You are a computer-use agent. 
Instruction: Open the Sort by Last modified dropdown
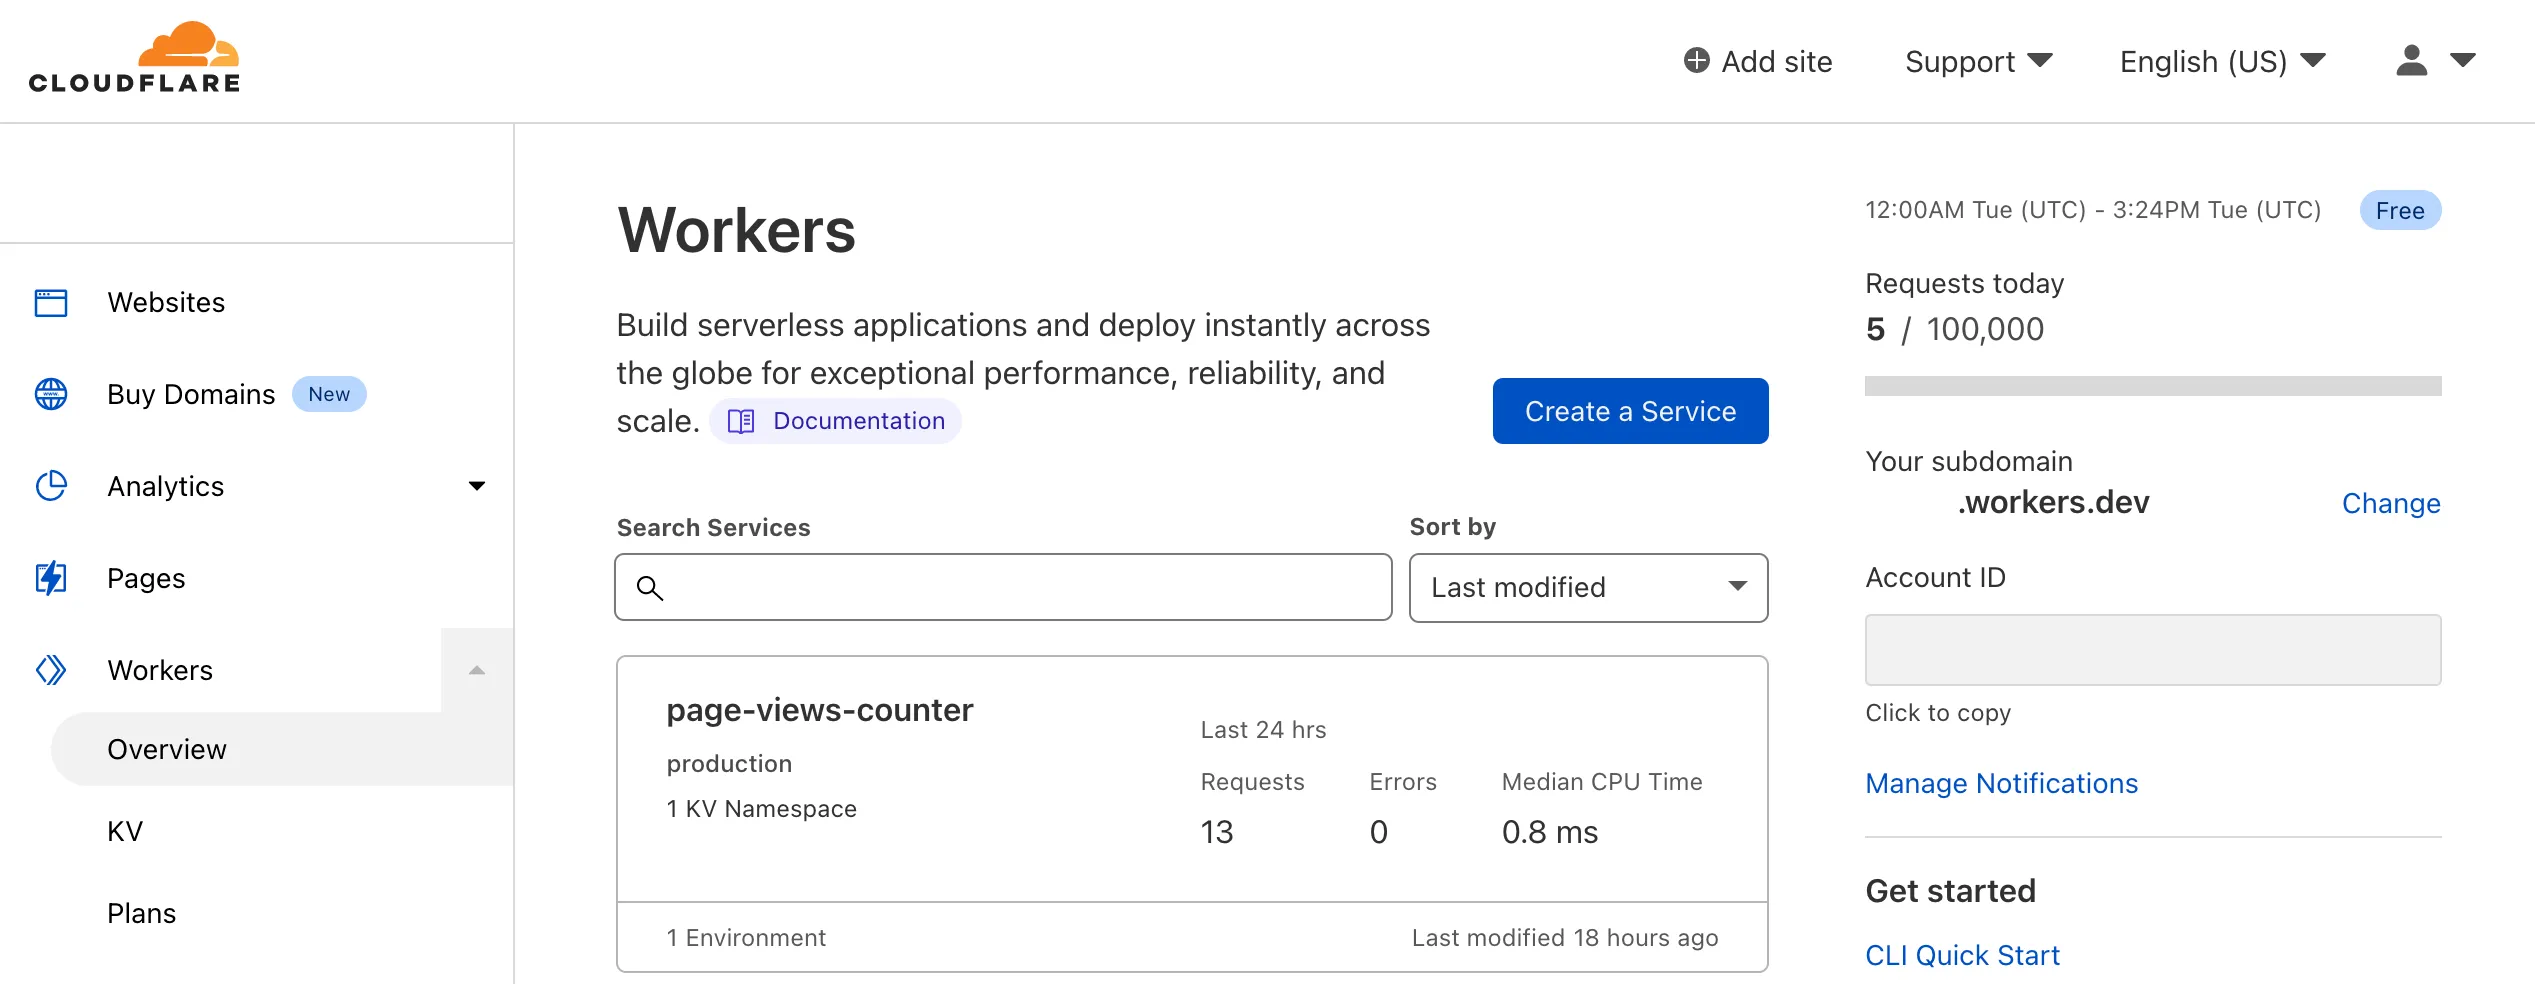(1588, 588)
